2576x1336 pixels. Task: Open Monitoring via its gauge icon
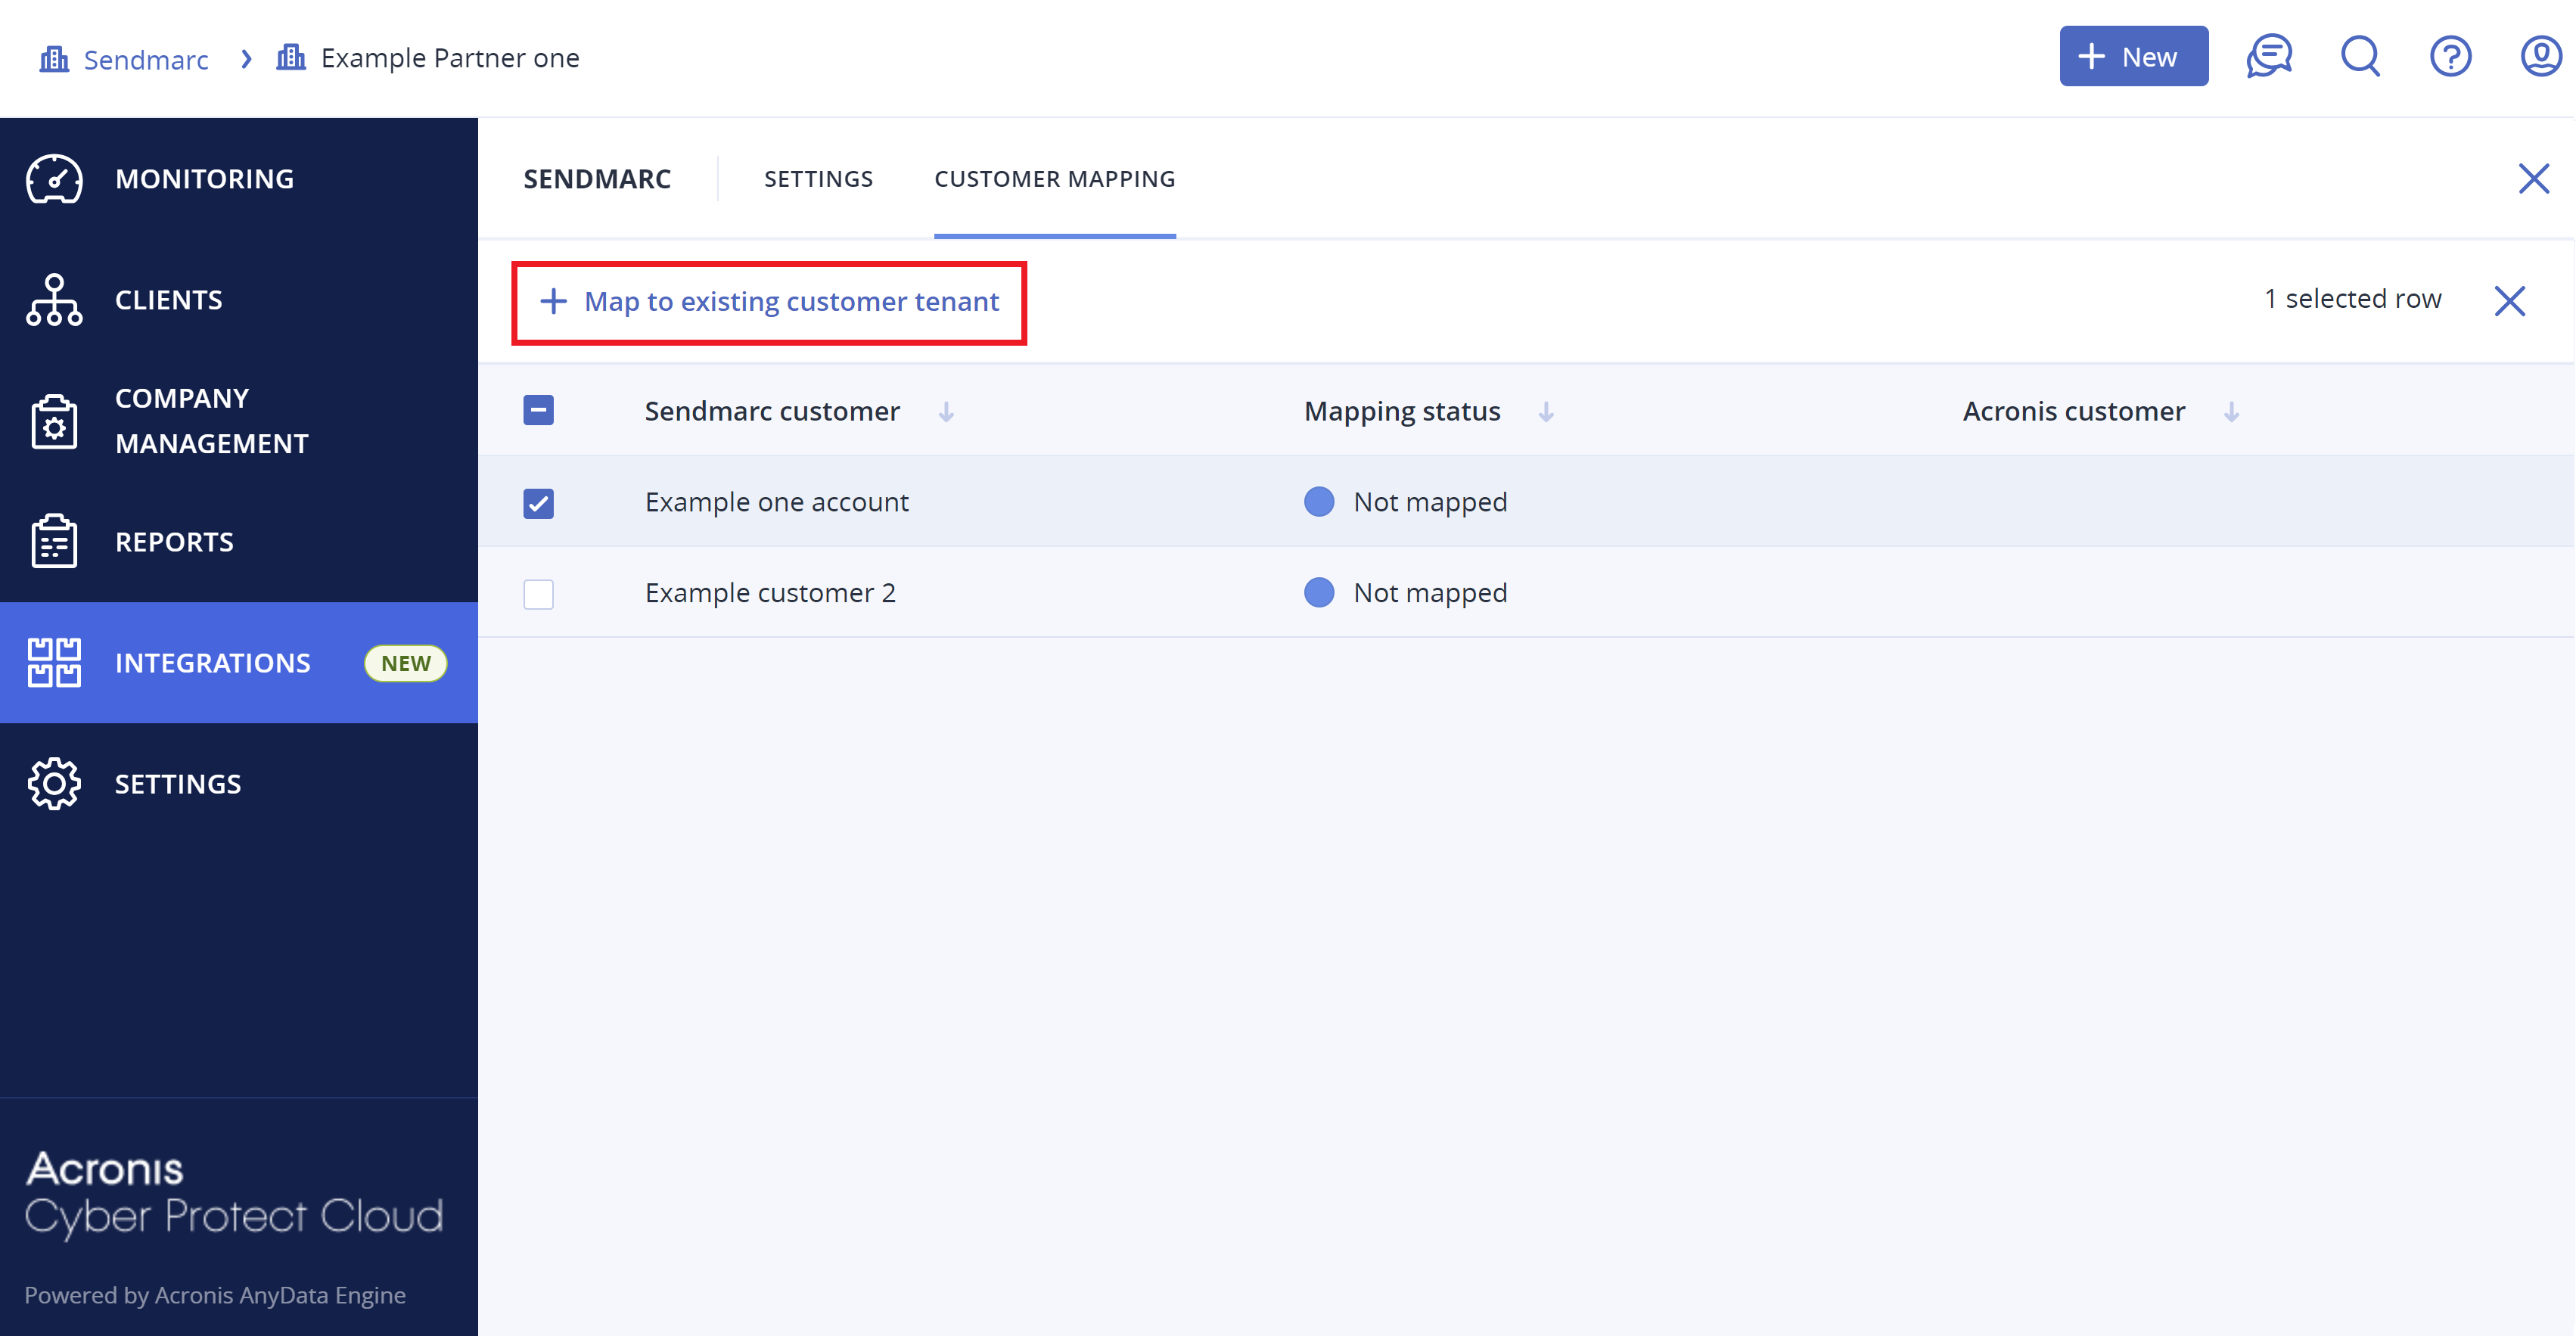[x=54, y=179]
